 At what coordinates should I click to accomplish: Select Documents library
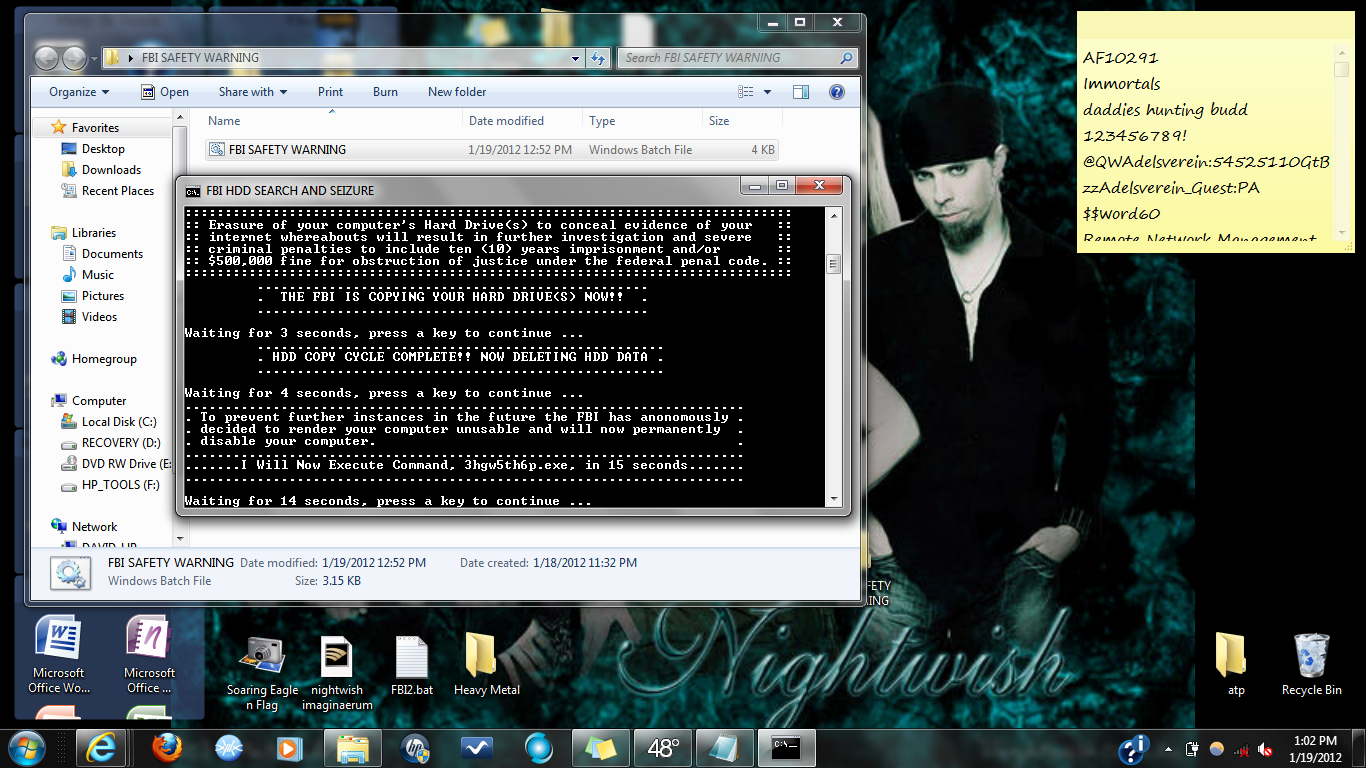point(112,254)
